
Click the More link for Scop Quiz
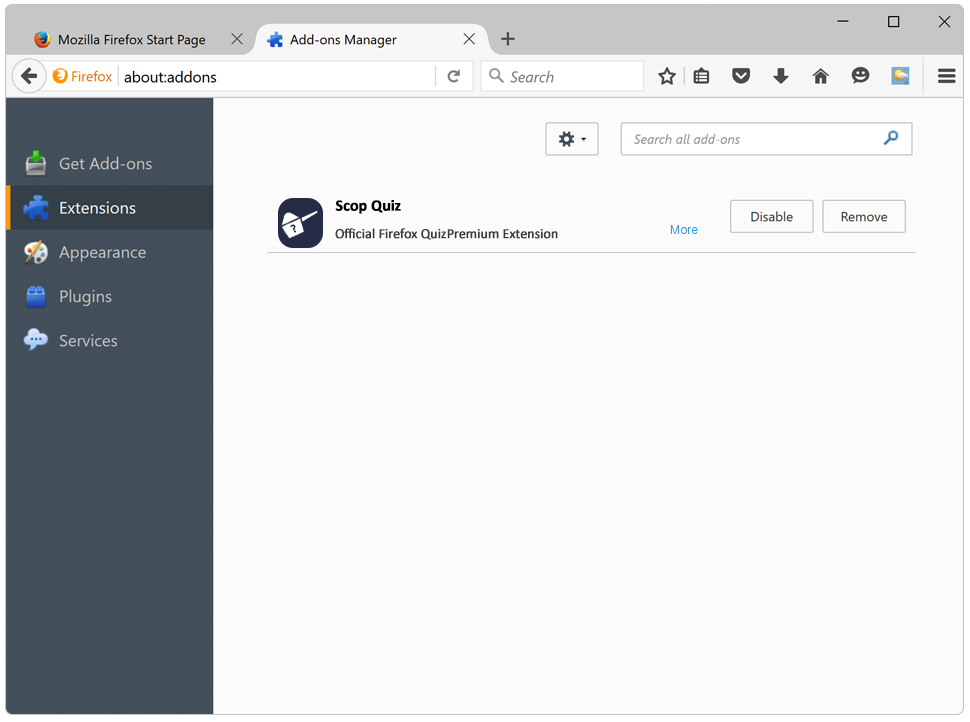[x=684, y=230]
